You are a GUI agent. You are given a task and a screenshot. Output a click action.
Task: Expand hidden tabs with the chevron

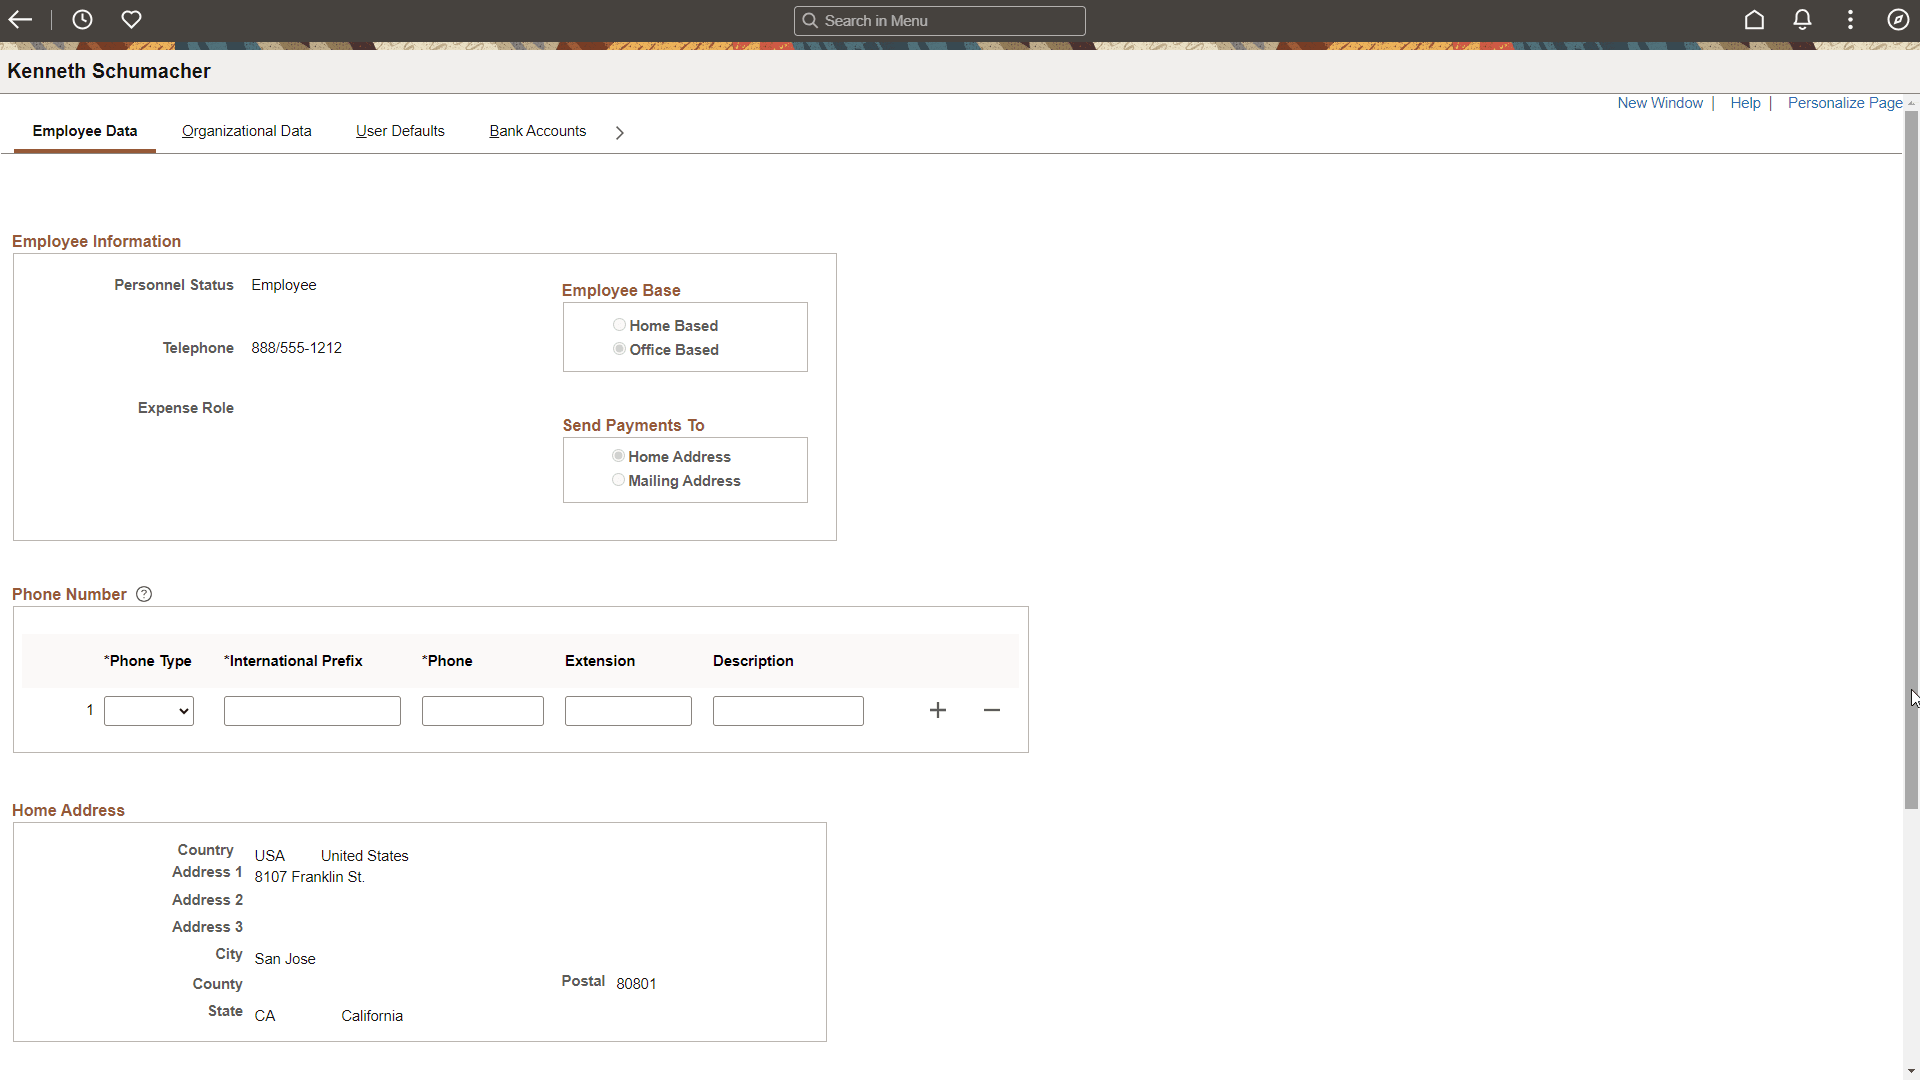click(619, 131)
